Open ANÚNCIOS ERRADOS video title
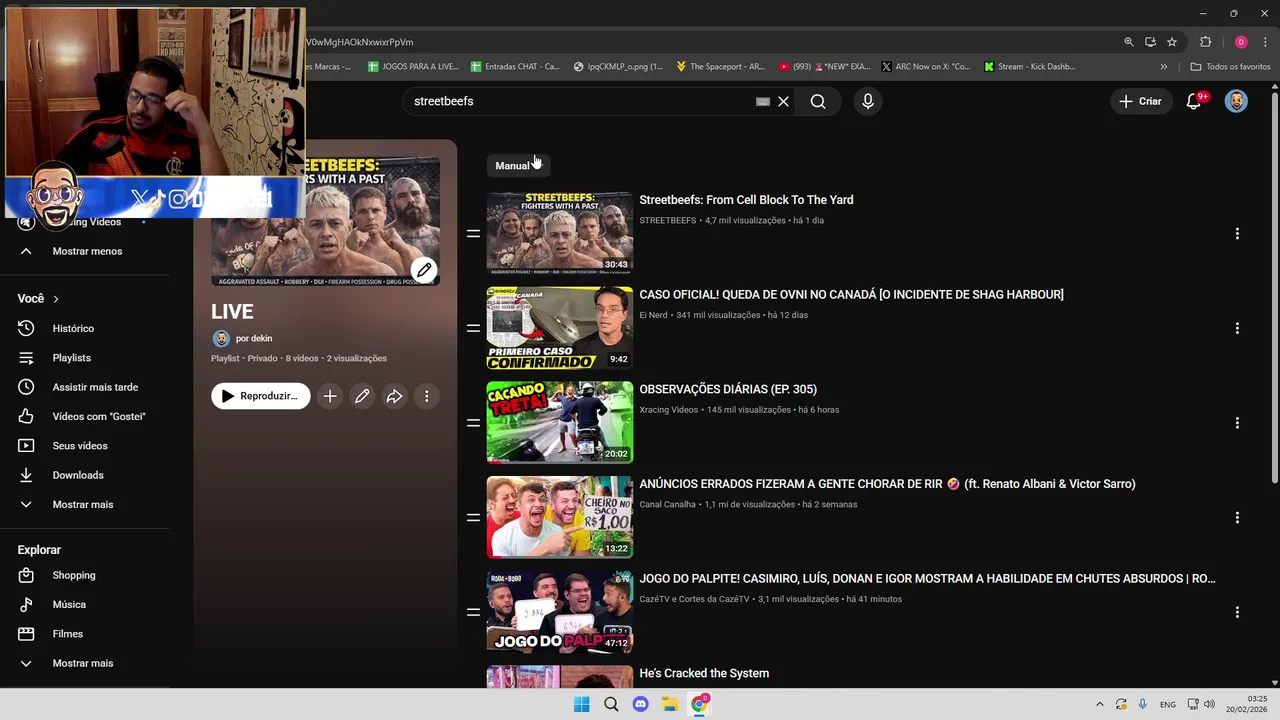 887,484
